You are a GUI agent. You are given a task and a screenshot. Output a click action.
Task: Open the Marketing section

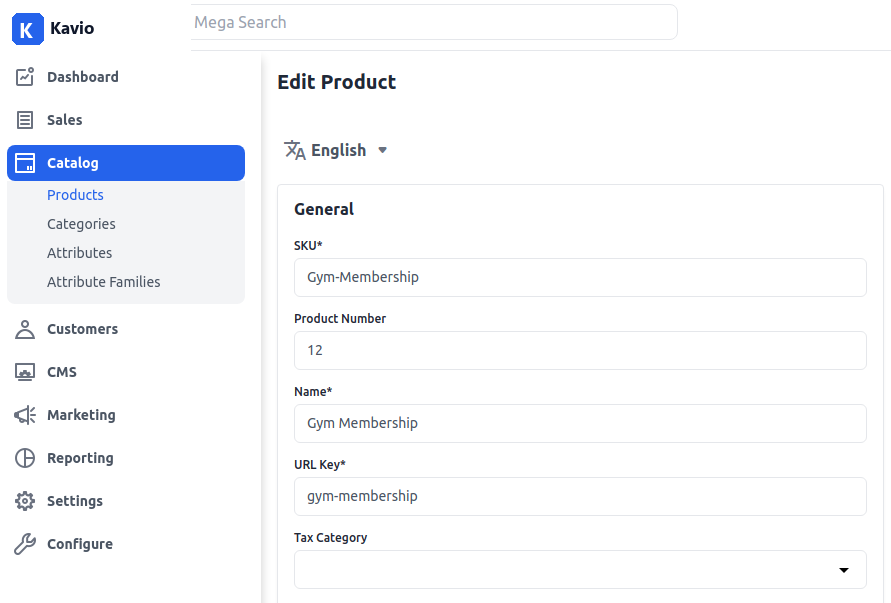coord(81,415)
